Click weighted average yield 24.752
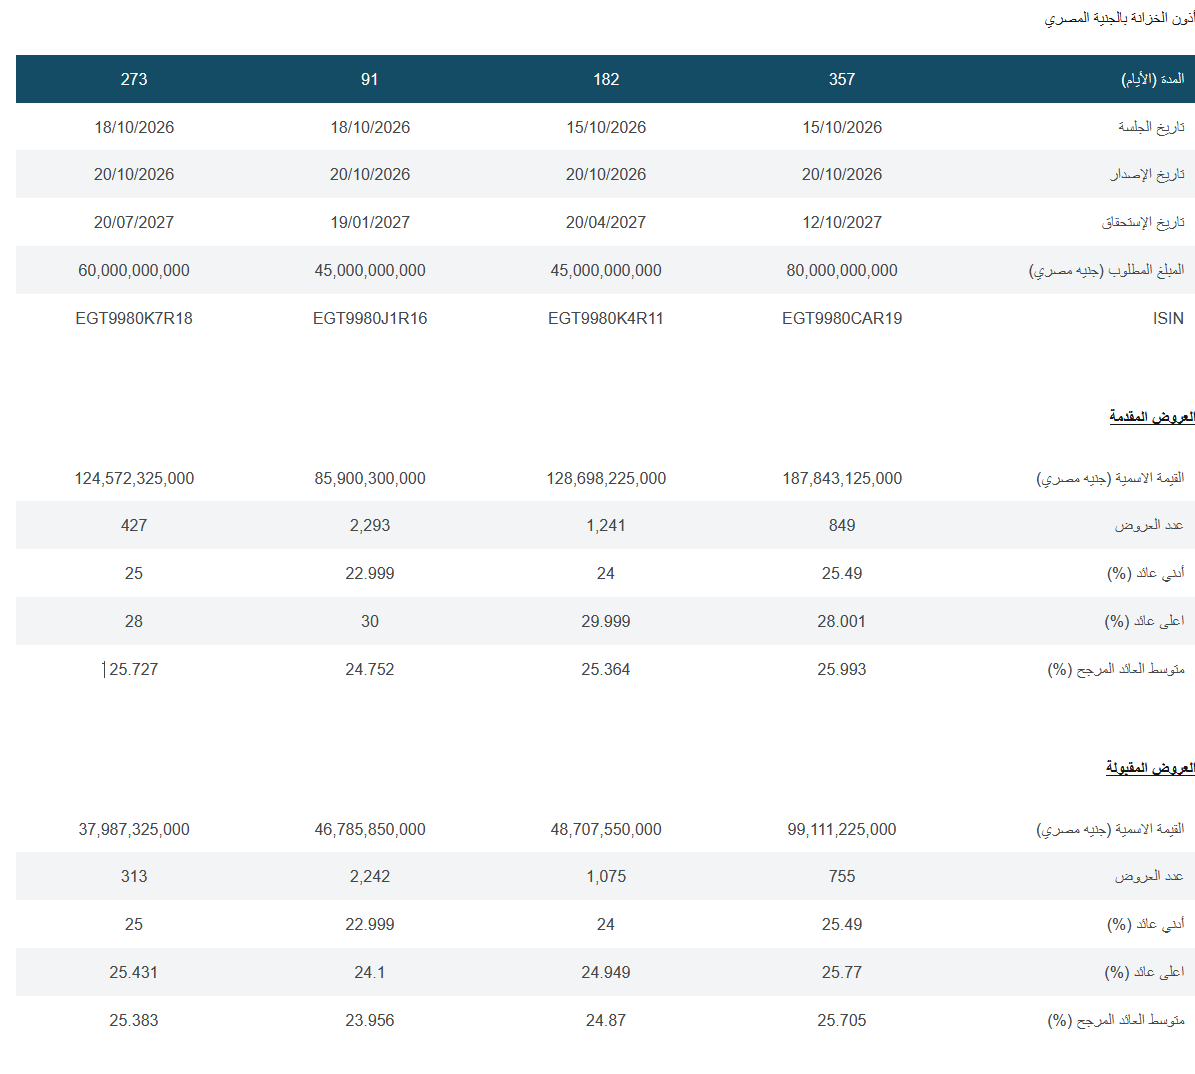Viewport: 1195px width, 1074px height. [x=370, y=670]
